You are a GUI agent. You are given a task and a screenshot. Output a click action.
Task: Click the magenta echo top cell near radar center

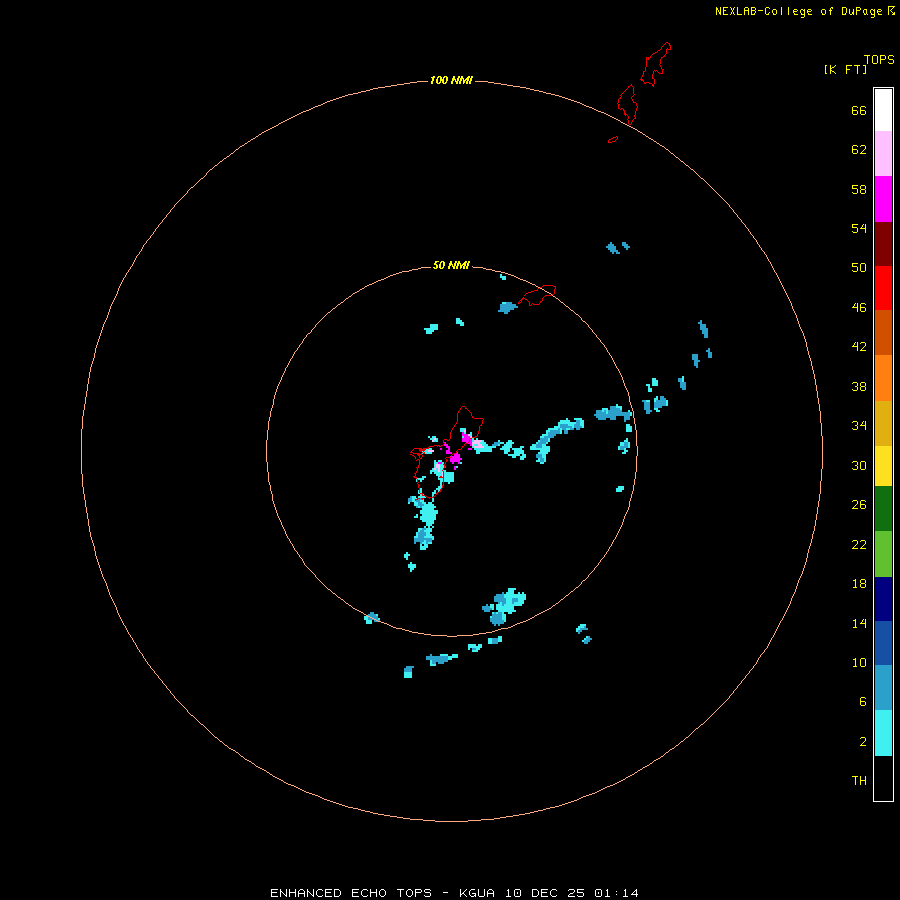[x=455, y=458]
